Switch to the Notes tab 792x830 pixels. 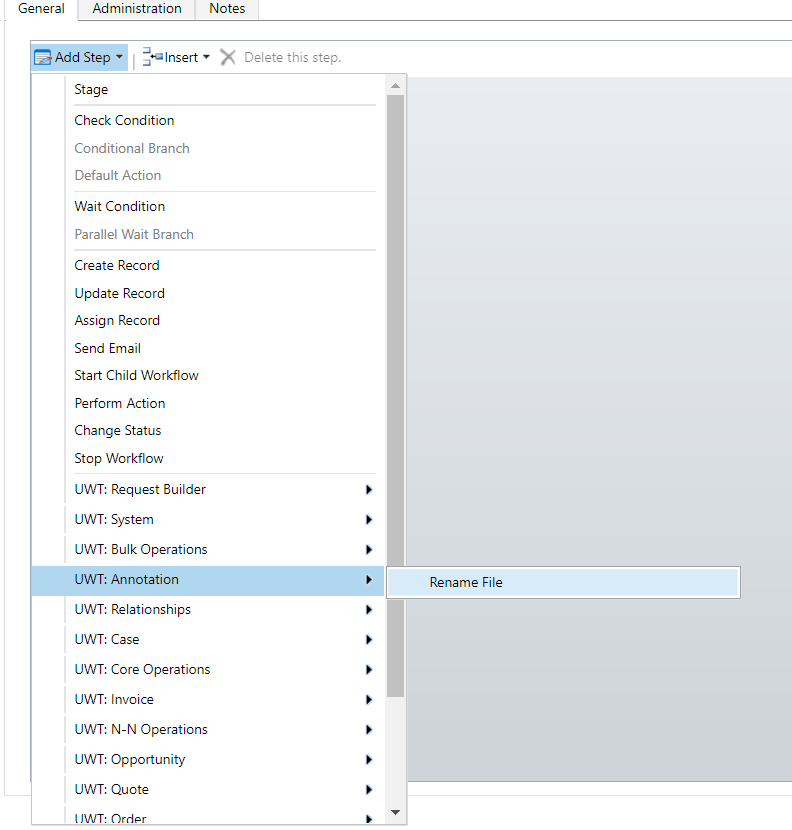coord(227,9)
